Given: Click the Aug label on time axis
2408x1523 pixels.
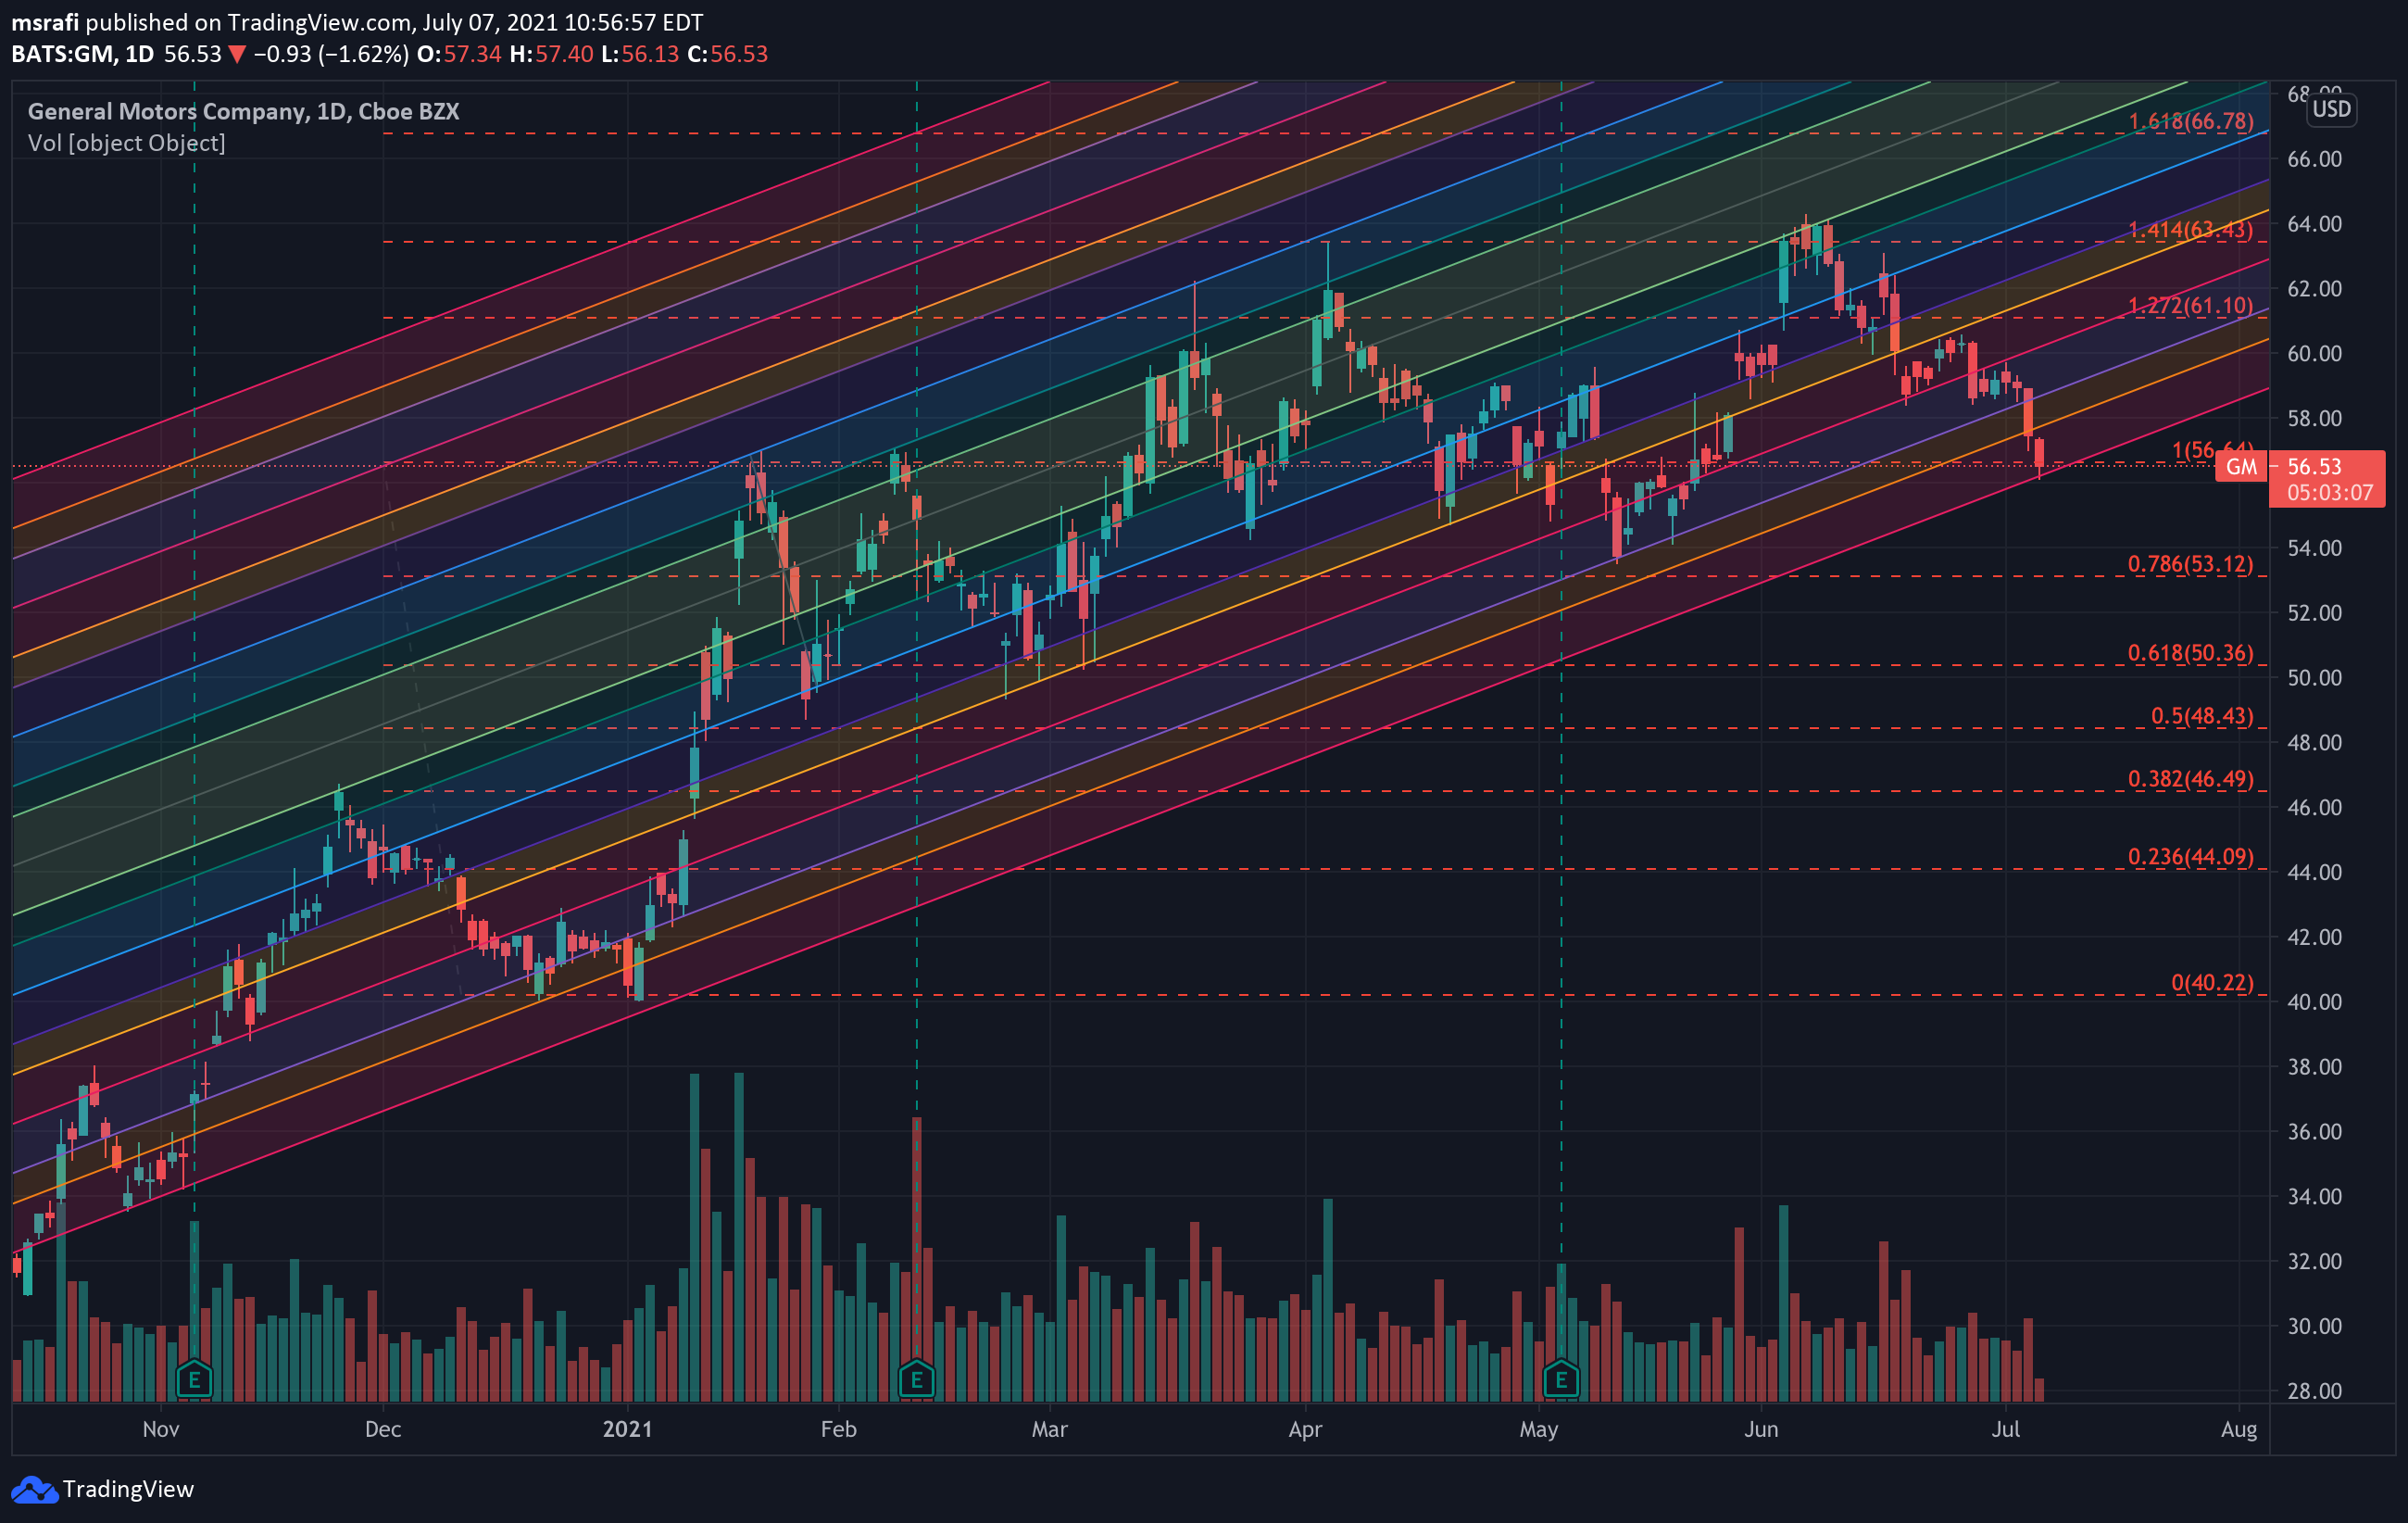Looking at the screenshot, I should click(x=2239, y=1429).
